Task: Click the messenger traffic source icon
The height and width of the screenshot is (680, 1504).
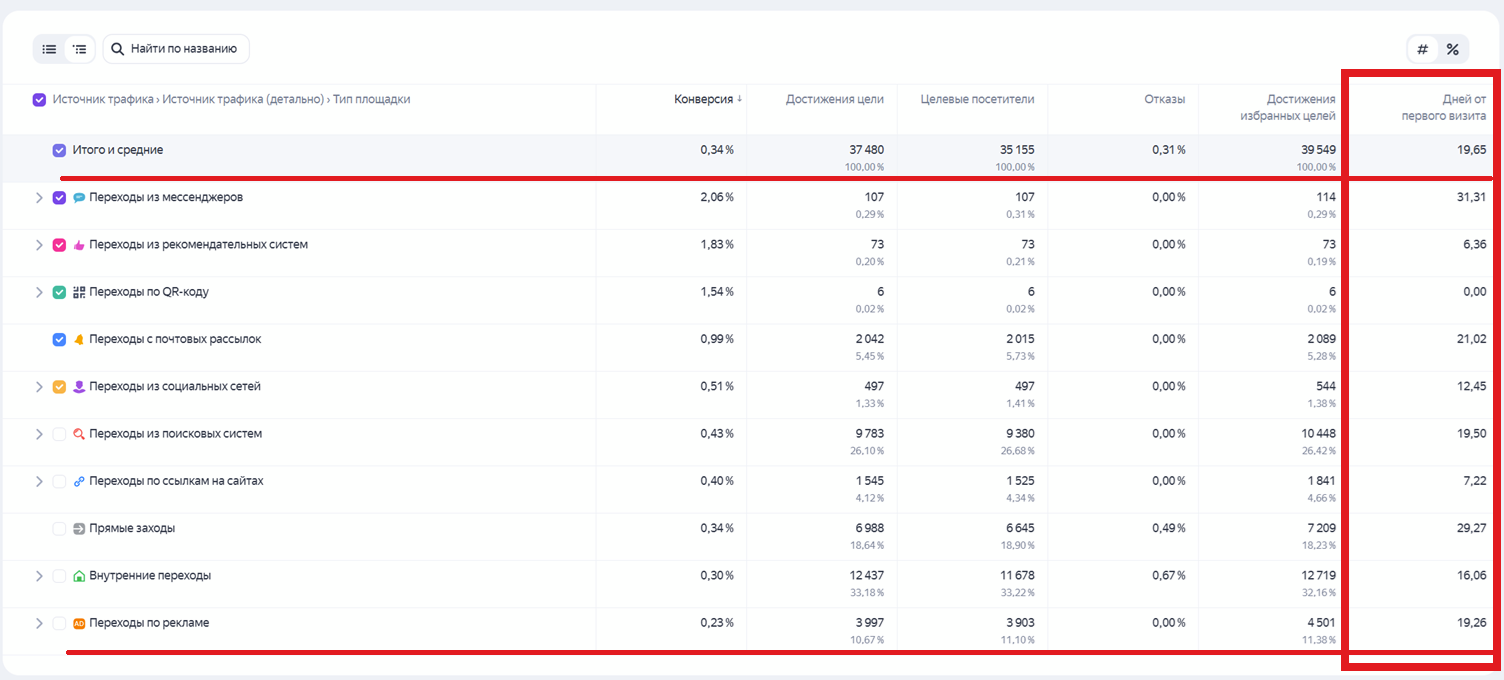Action: (79, 198)
